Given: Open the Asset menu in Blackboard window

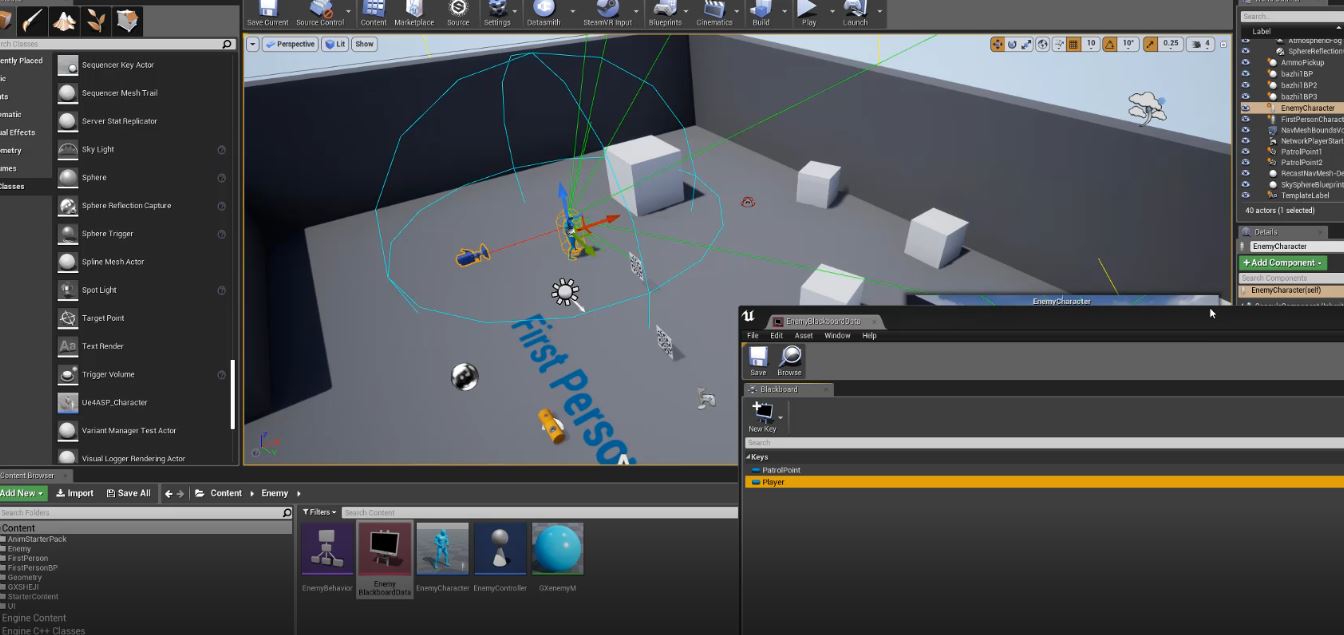Looking at the screenshot, I should tap(804, 336).
